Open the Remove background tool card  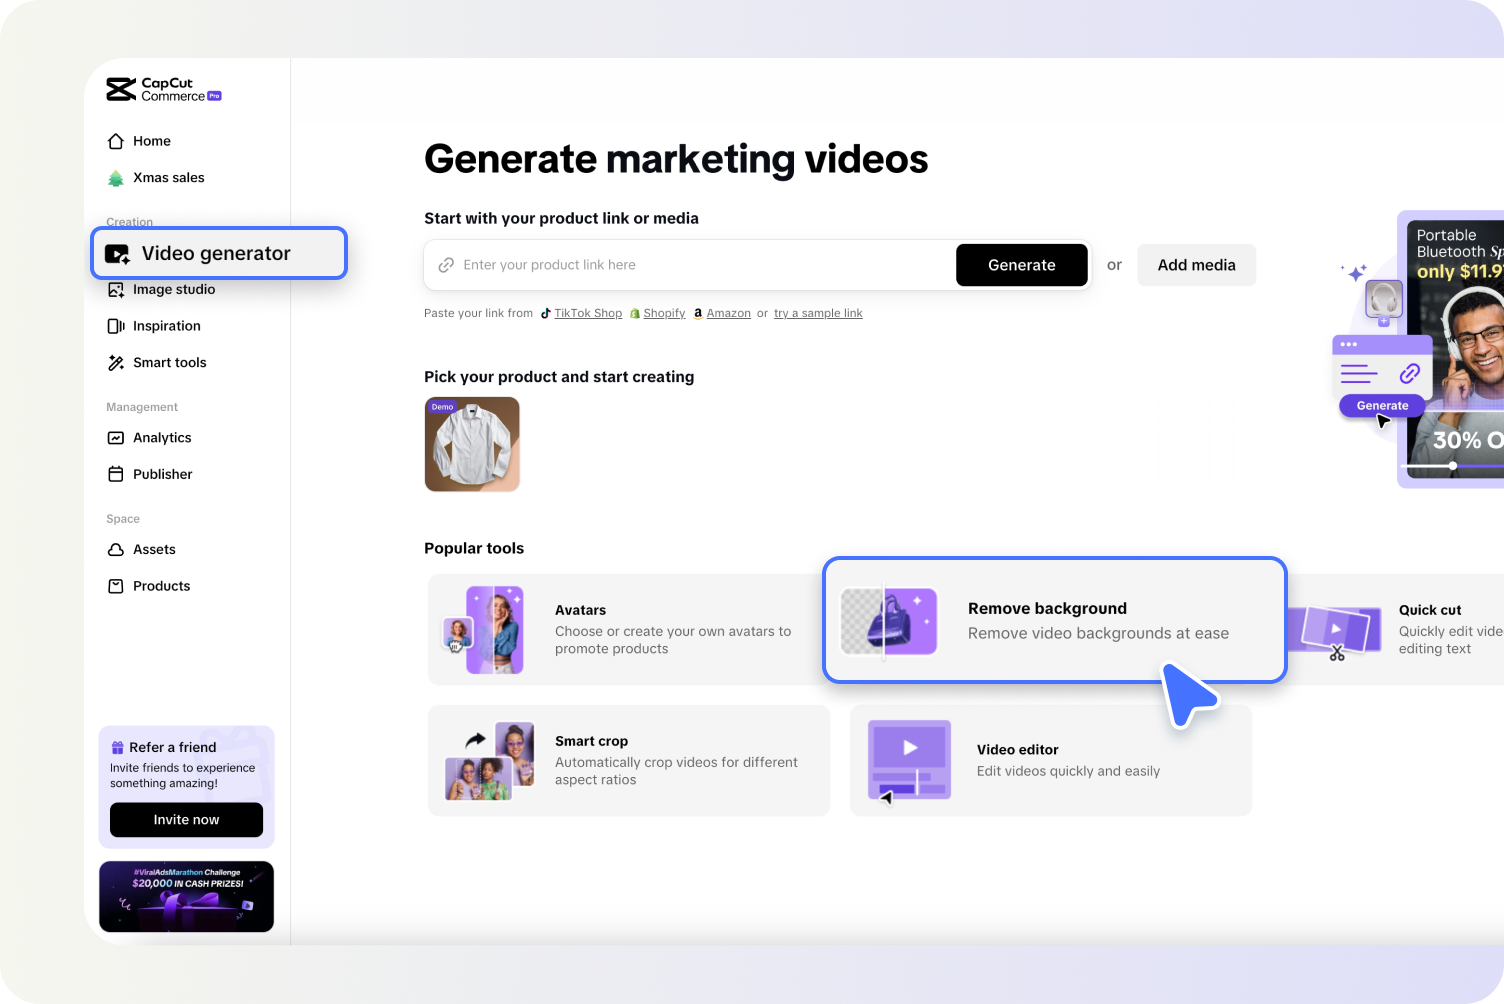[1054, 620]
